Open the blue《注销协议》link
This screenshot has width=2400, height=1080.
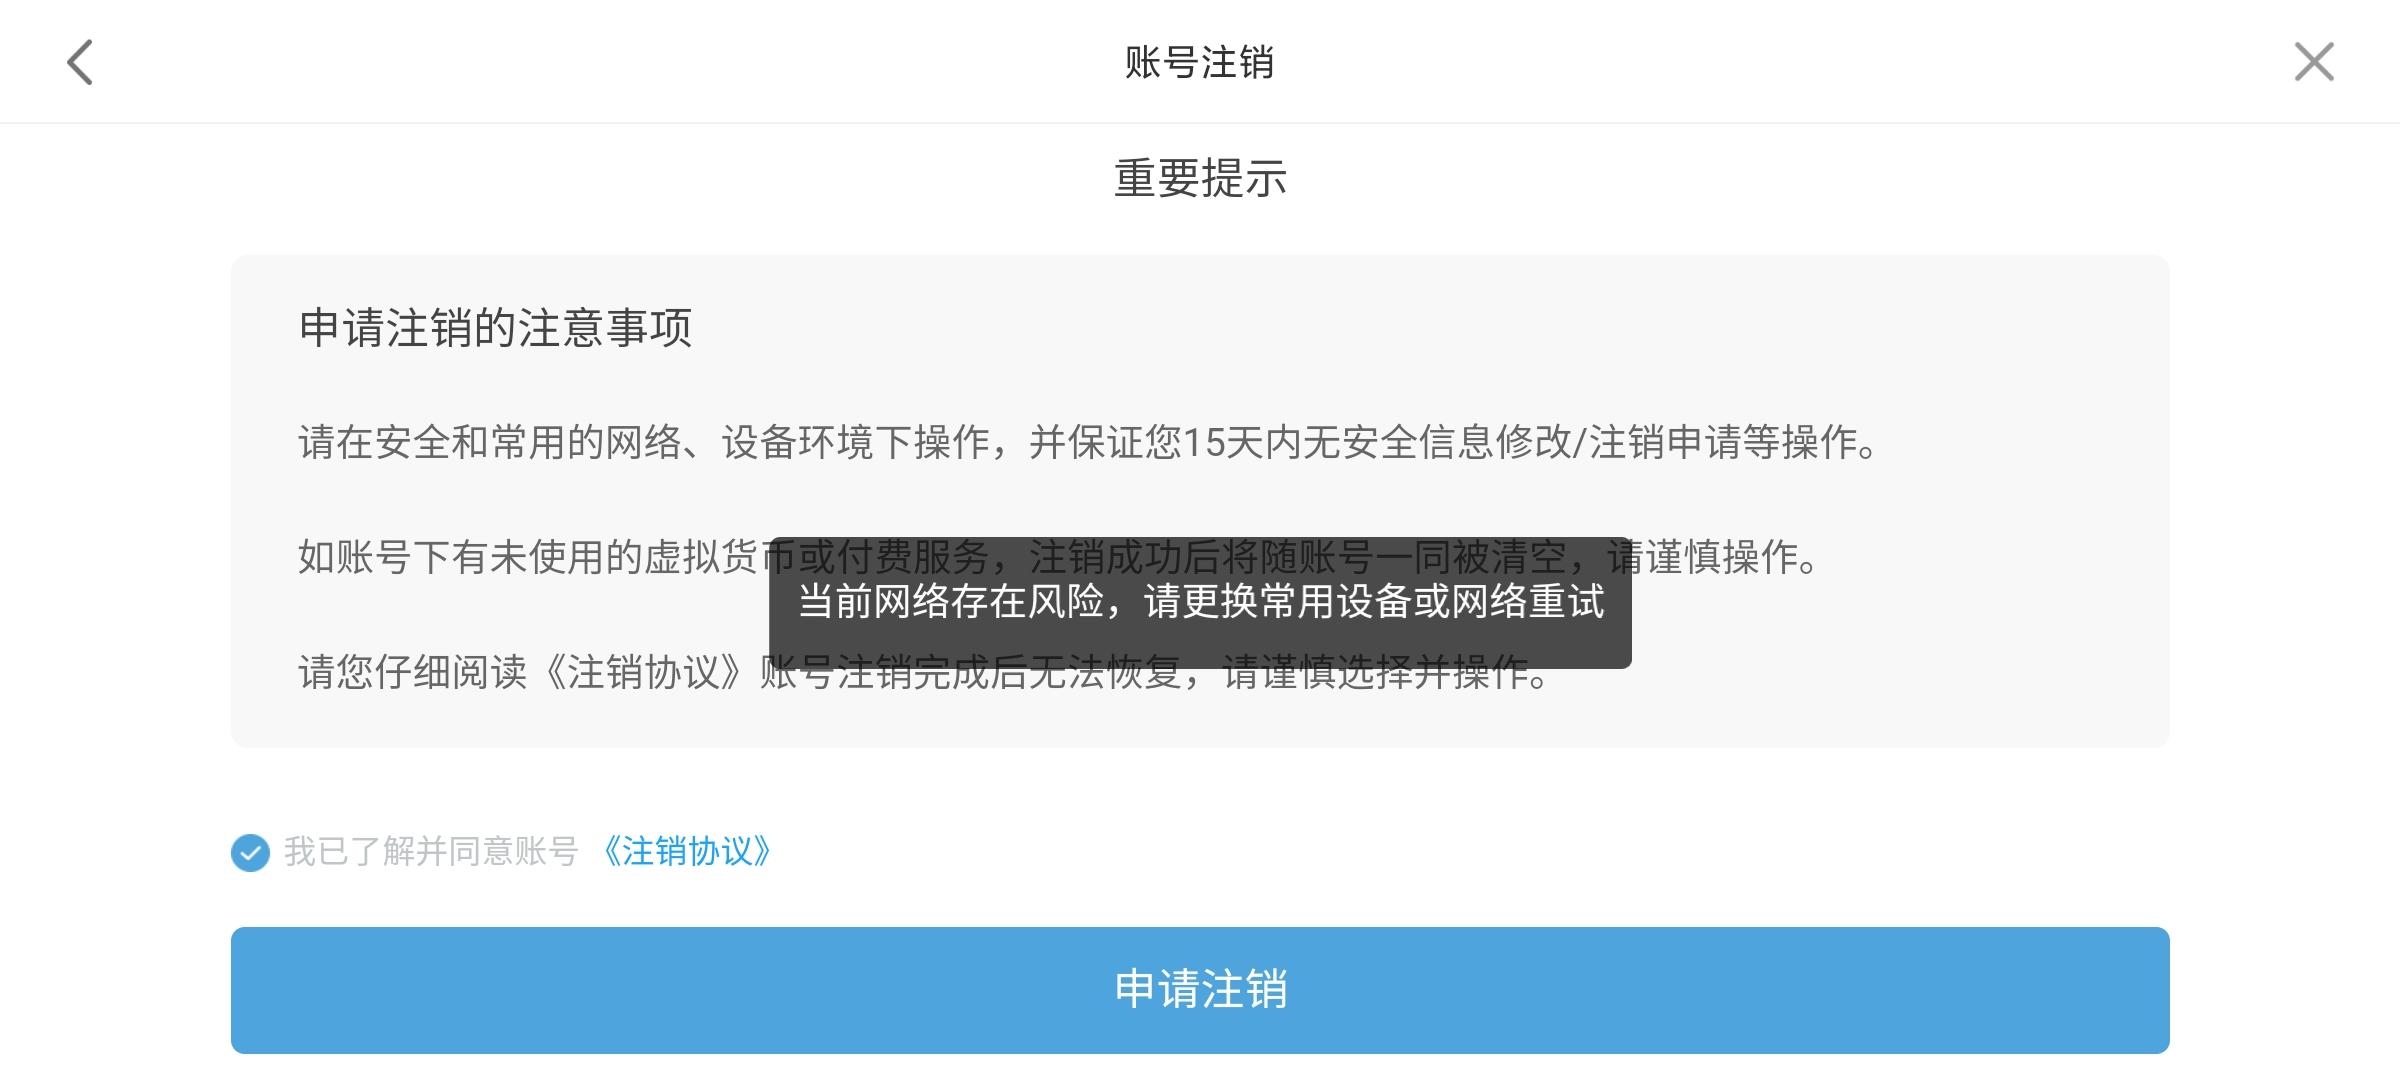[x=687, y=852]
